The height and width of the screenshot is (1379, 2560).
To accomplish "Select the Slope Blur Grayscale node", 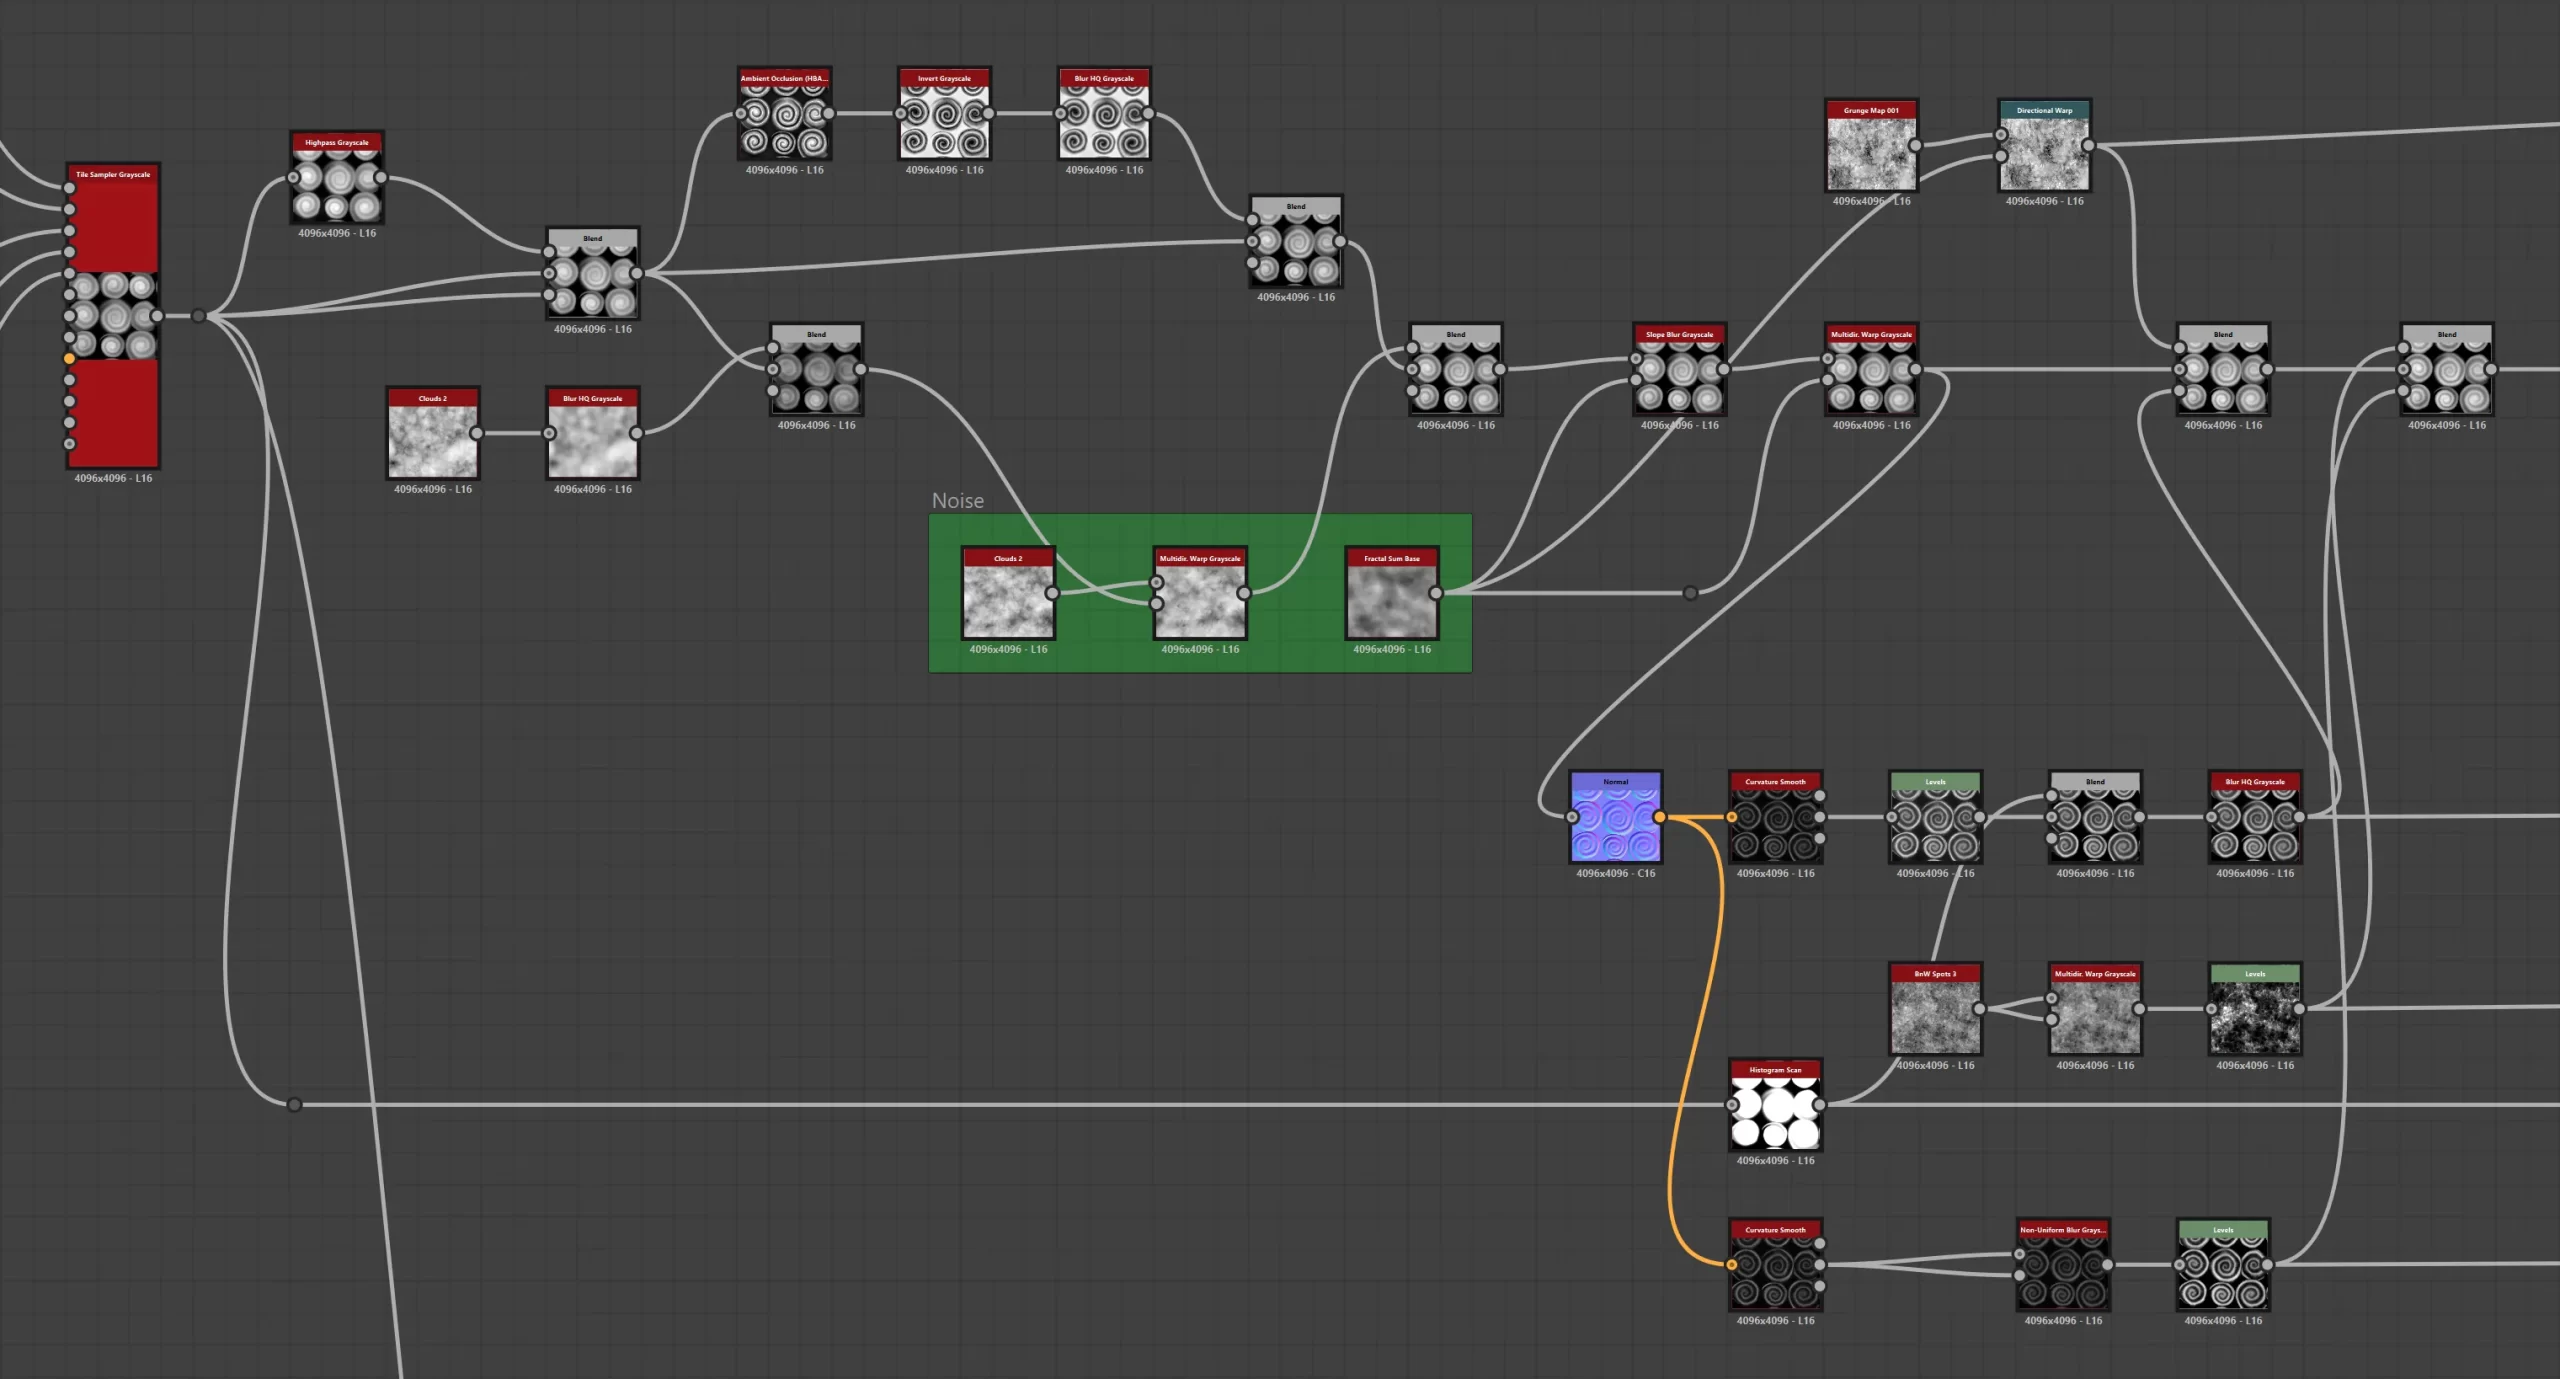I will coord(1680,370).
